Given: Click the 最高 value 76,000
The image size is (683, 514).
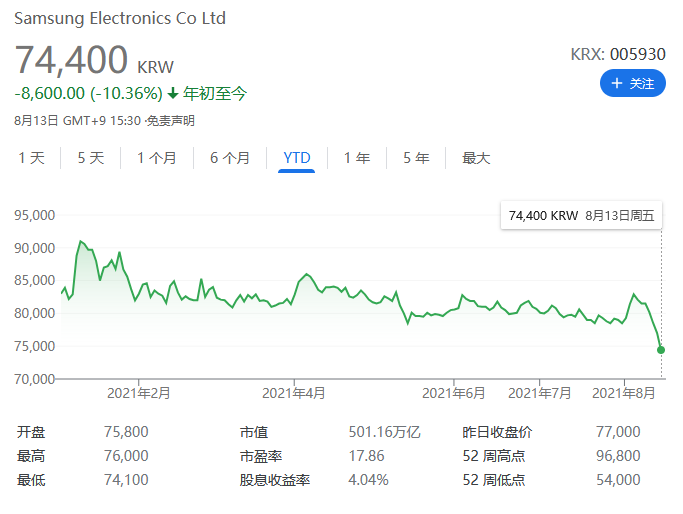Looking at the screenshot, I should [126, 456].
